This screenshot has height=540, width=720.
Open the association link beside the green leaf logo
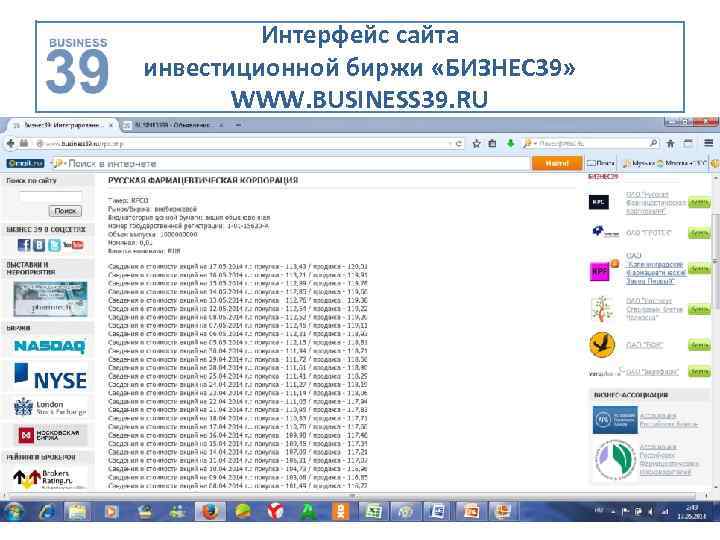pos(669,460)
